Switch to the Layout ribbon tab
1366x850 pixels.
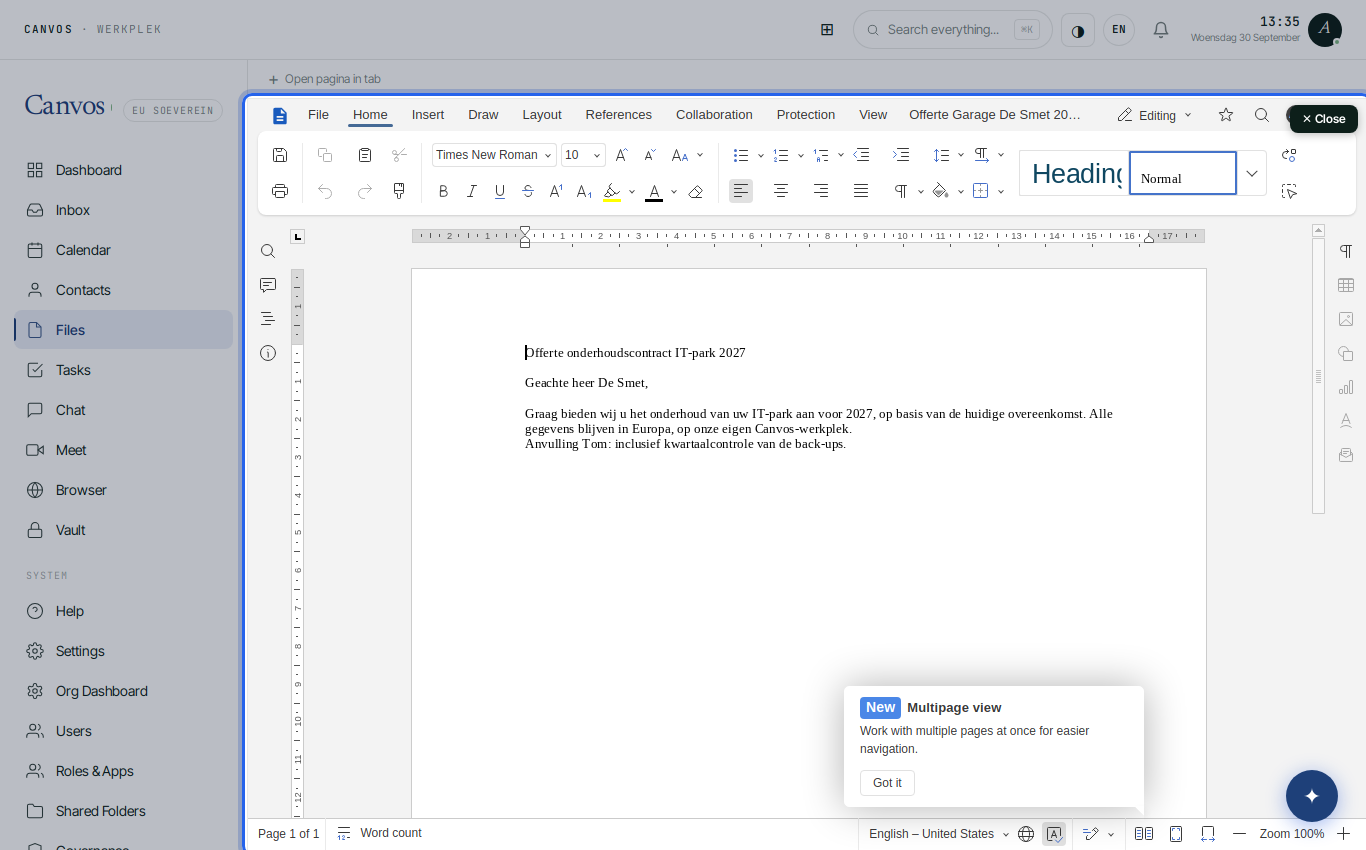point(542,115)
